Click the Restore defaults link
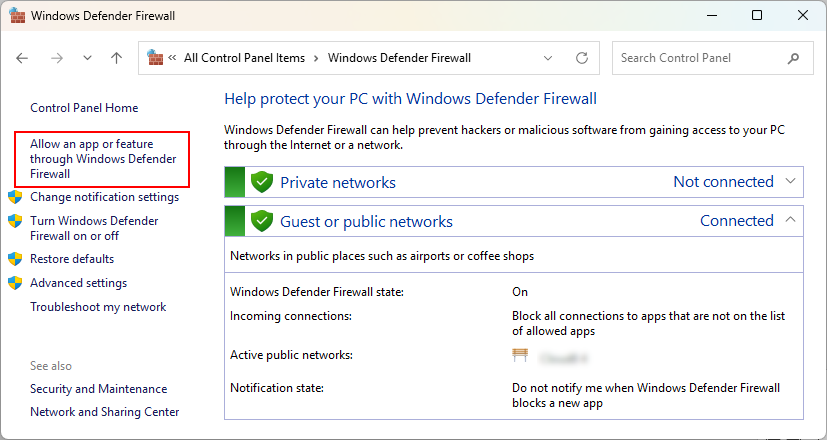This screenshot has width=827, height=440. pyautogui.click(x=72, y=259)
